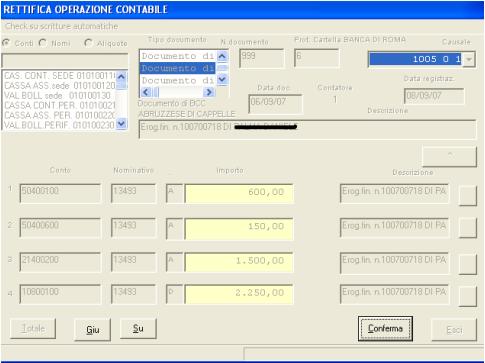Screen dimensions: 485x363
Task: Select the Aliquote radio button
Action: [88, 43]
